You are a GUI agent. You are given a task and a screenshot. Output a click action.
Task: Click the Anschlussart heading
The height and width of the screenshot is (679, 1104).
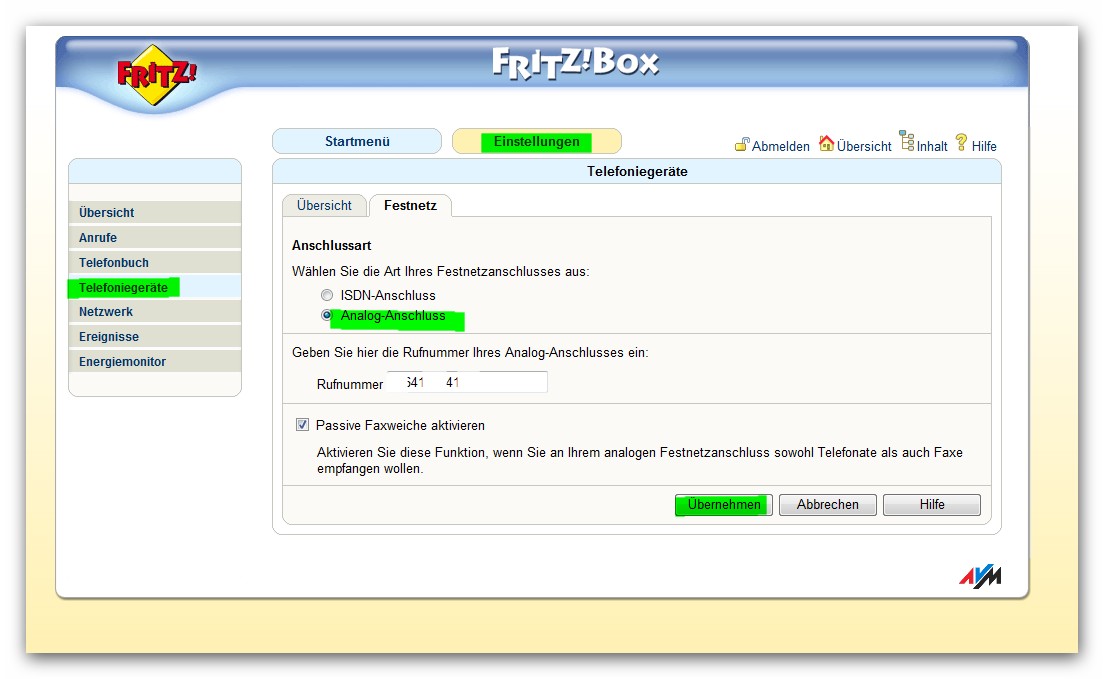pos(331,245)
